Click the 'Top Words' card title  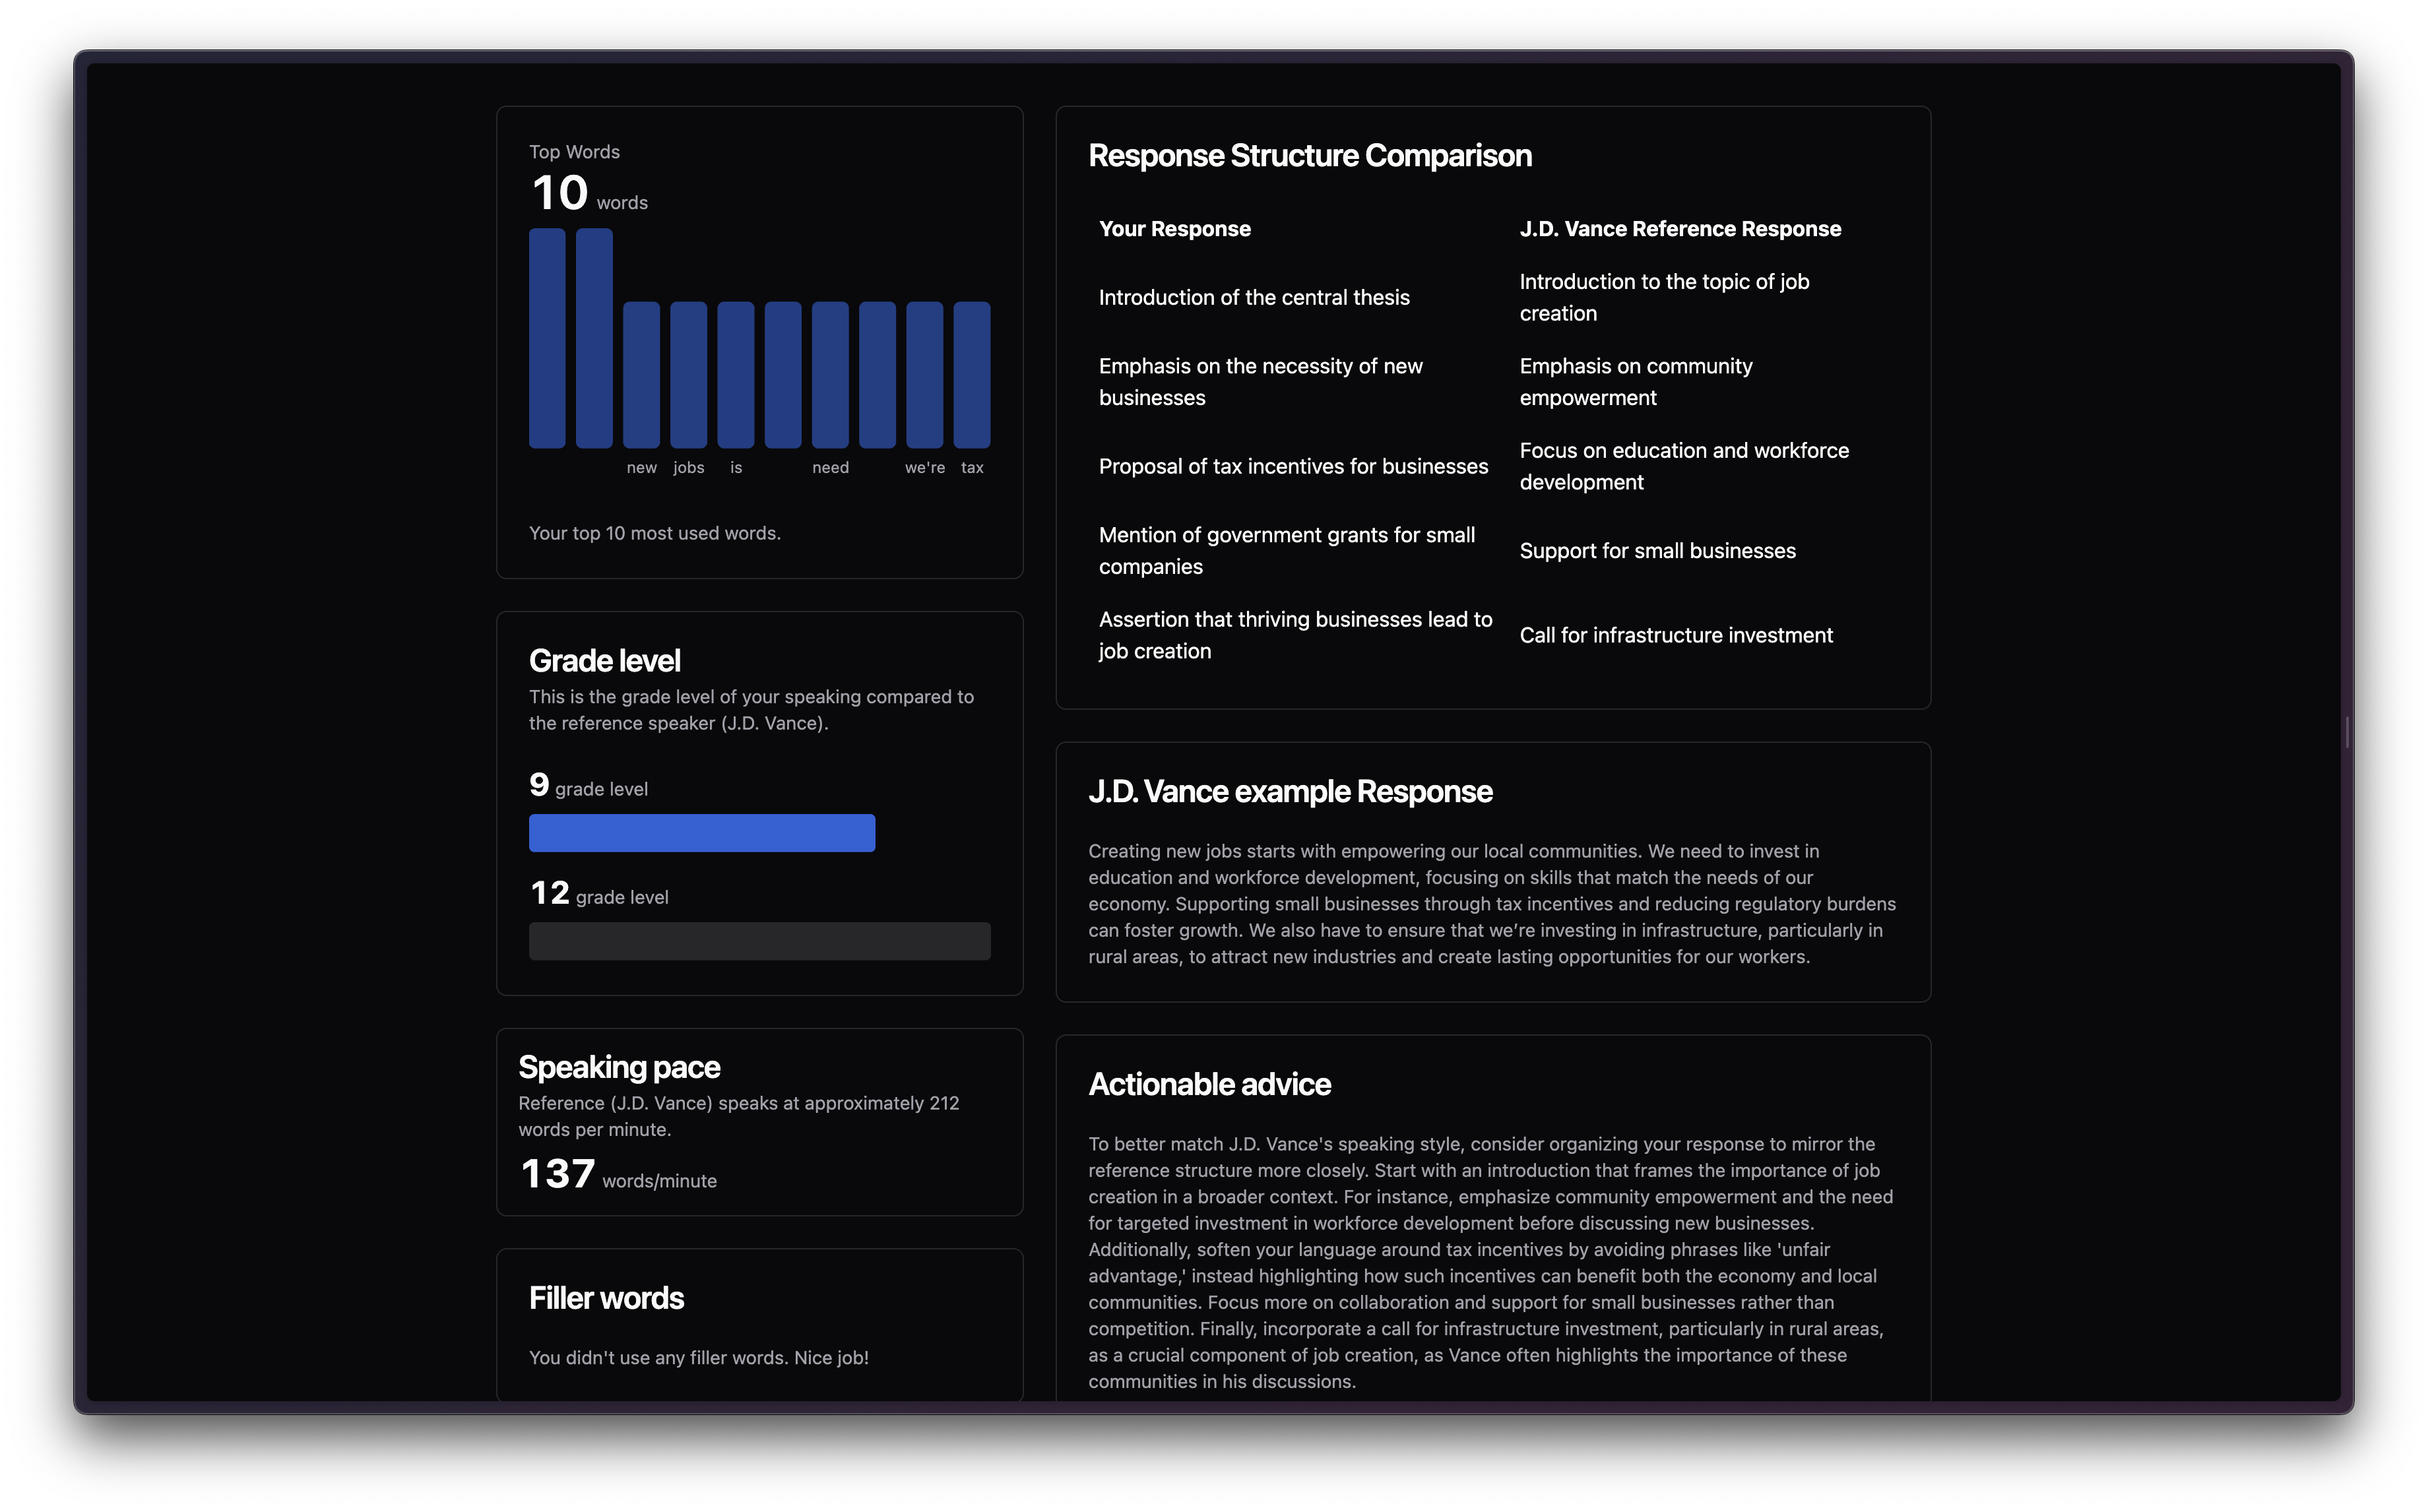coord(574,151)
